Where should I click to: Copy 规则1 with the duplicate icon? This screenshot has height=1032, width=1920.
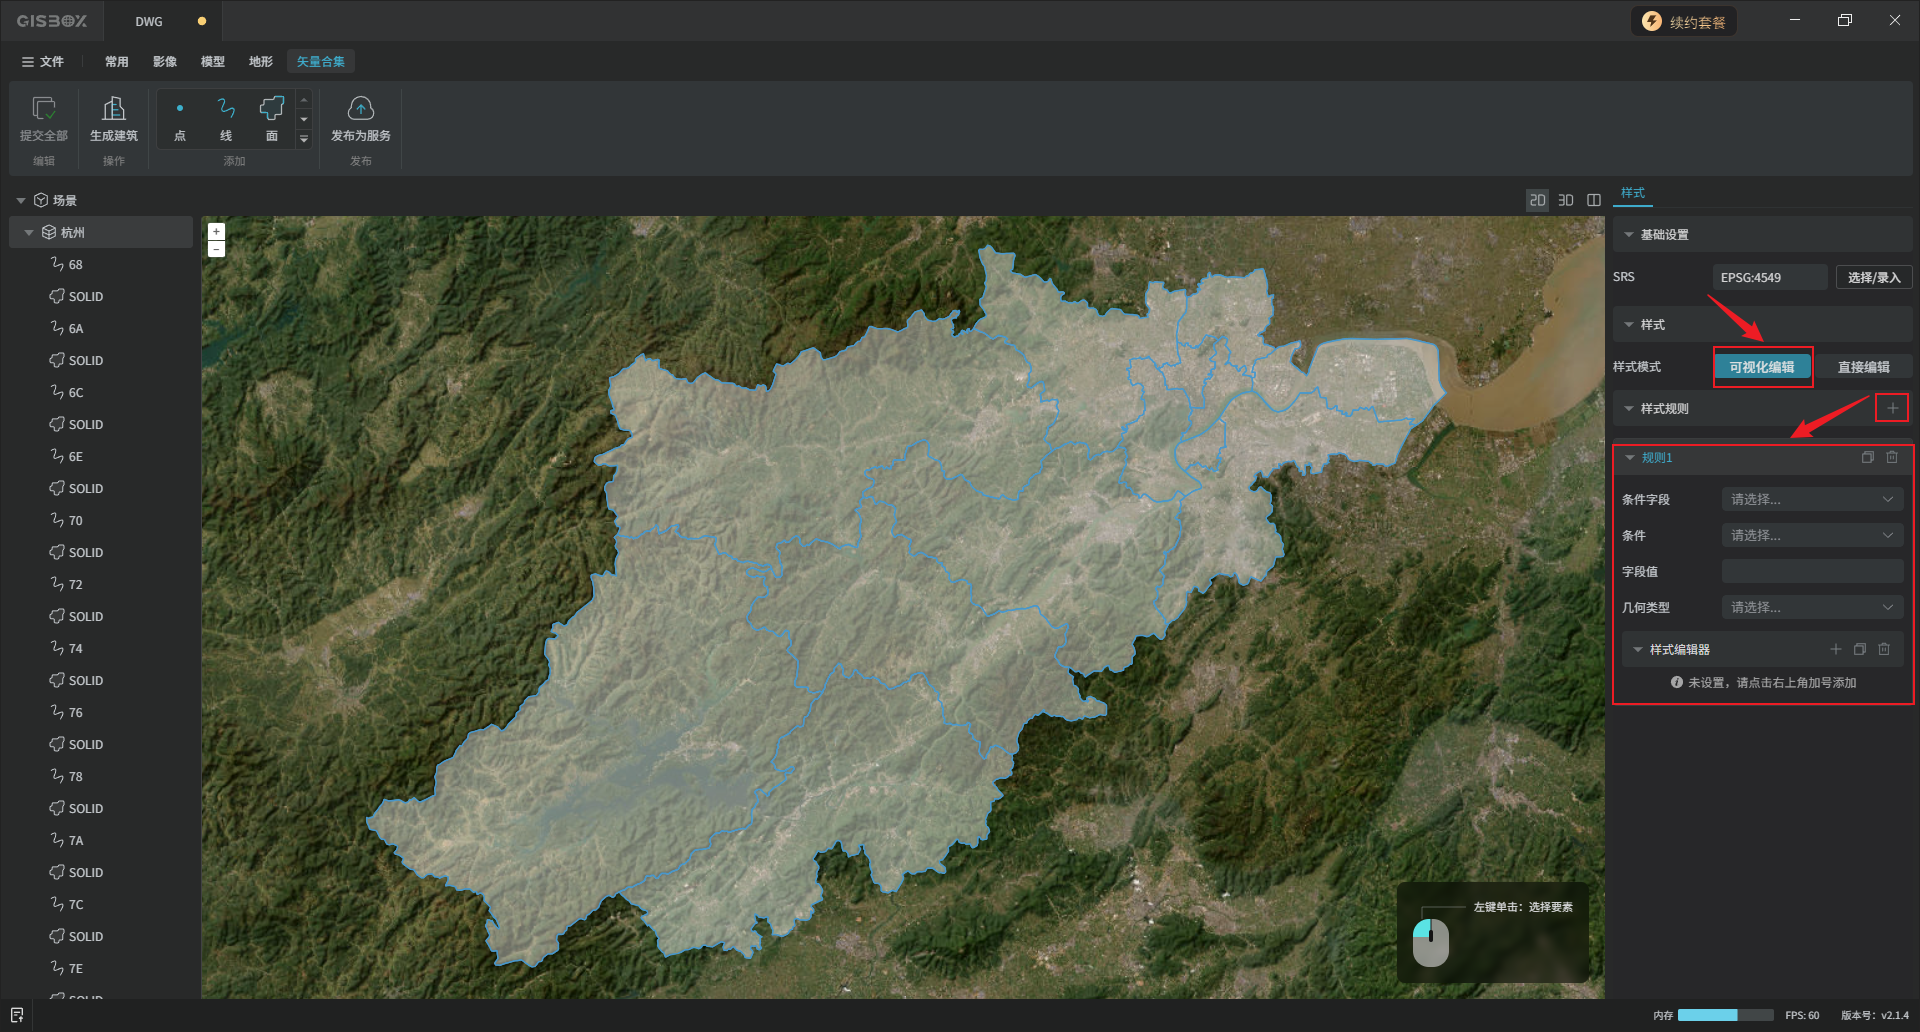point(1867,458)
